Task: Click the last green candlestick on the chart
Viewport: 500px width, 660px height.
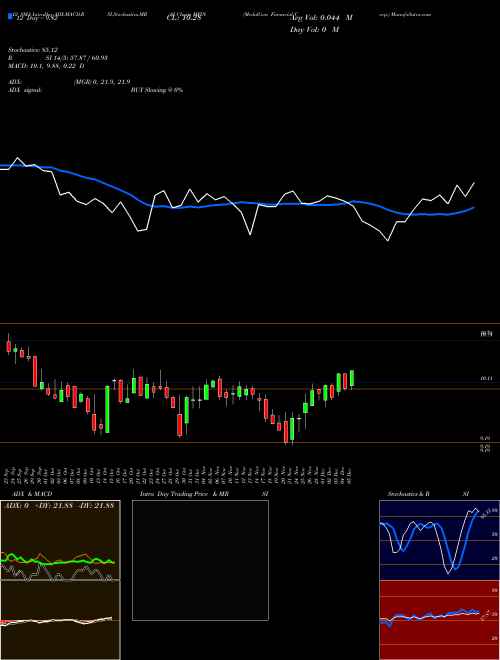Action: pyautogui.click(x=352, y=378)
